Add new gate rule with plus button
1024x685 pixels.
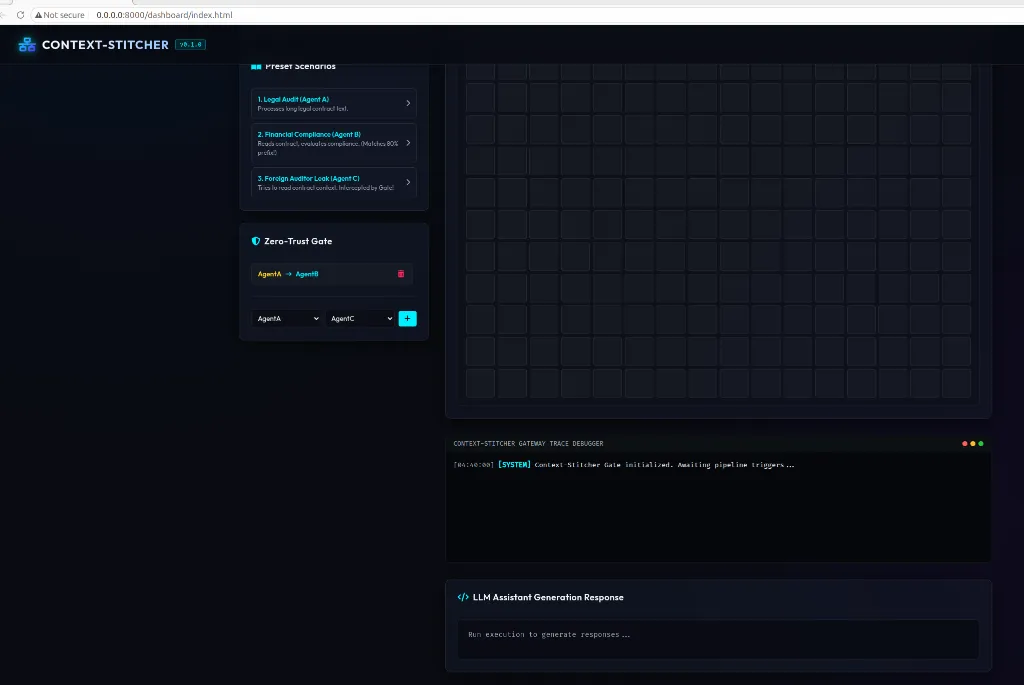pyautogui.click(x=408, y=319)
